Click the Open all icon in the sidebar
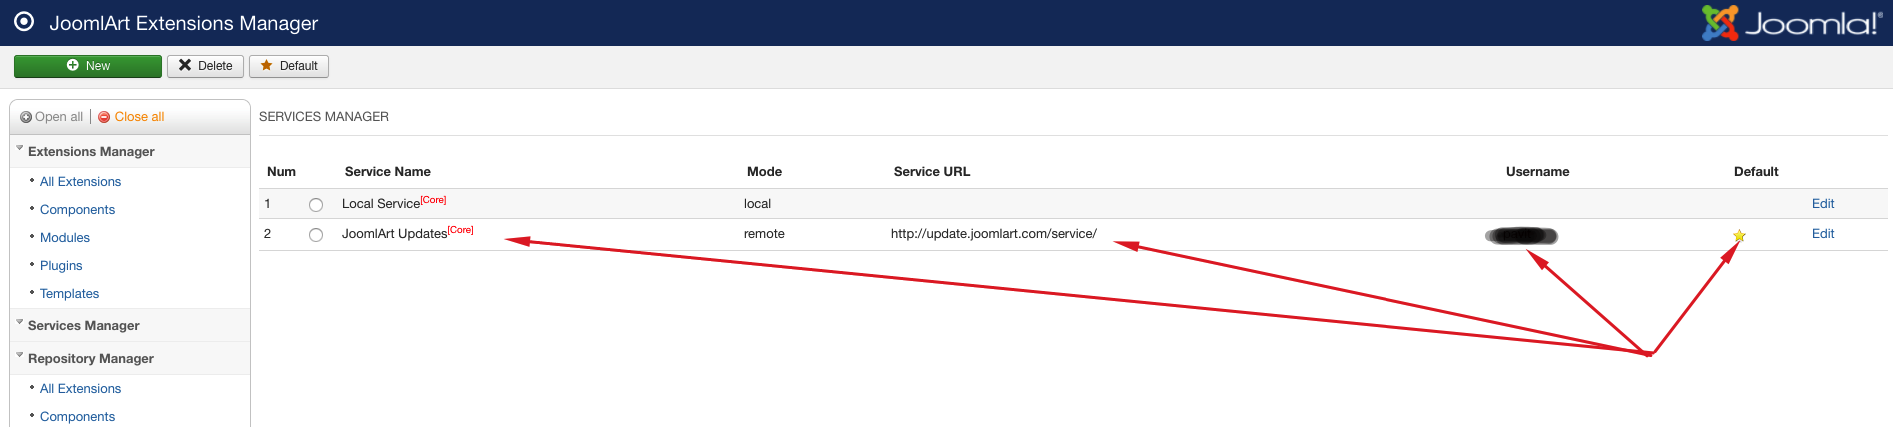1893x427 pixels. pos(26,117)
